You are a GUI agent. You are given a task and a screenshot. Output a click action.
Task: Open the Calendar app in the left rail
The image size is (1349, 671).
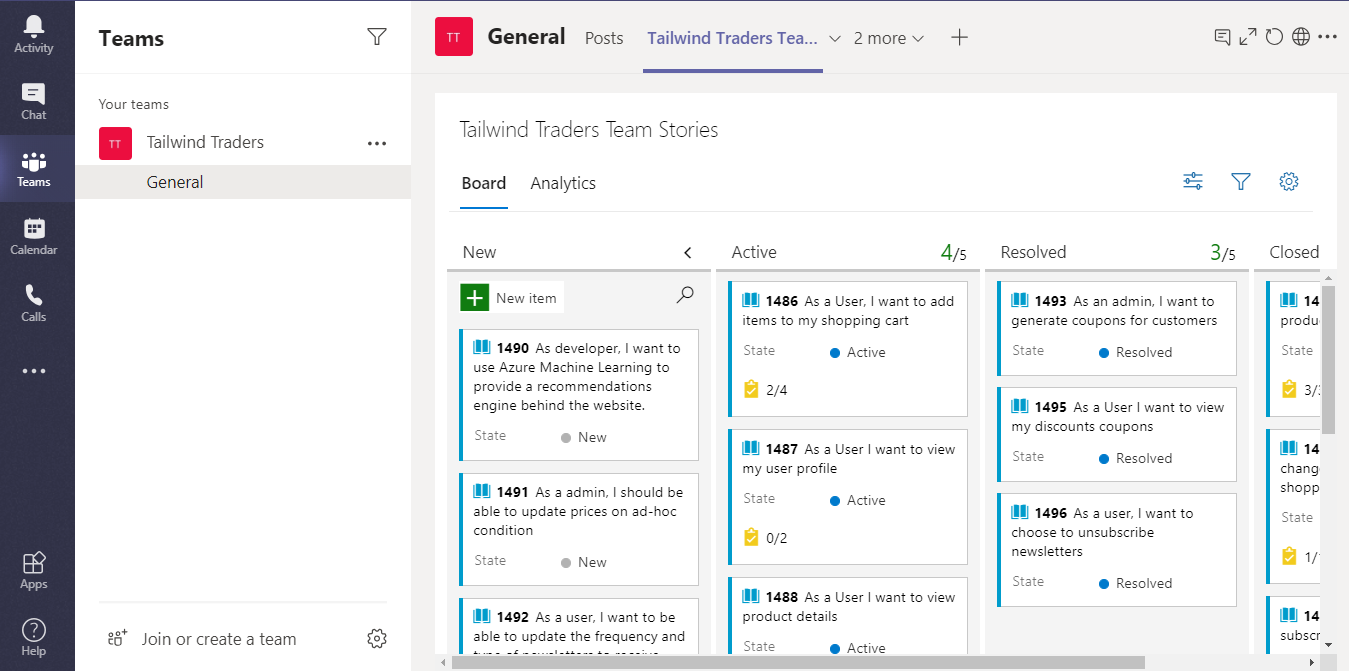pos(34,236)
